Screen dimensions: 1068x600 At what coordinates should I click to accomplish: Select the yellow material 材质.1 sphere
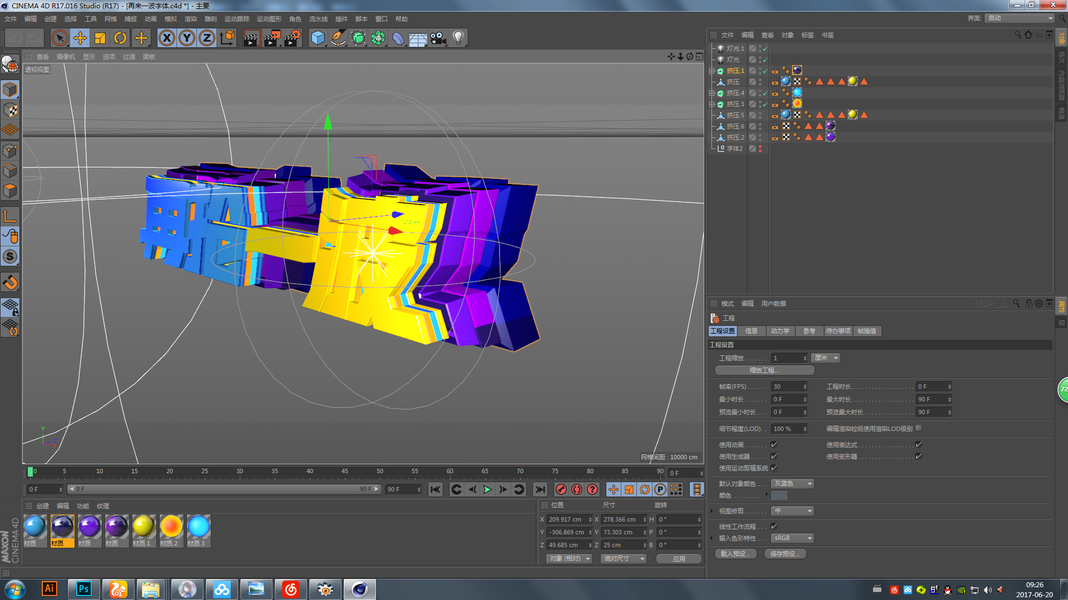click(x=143, y=526)
